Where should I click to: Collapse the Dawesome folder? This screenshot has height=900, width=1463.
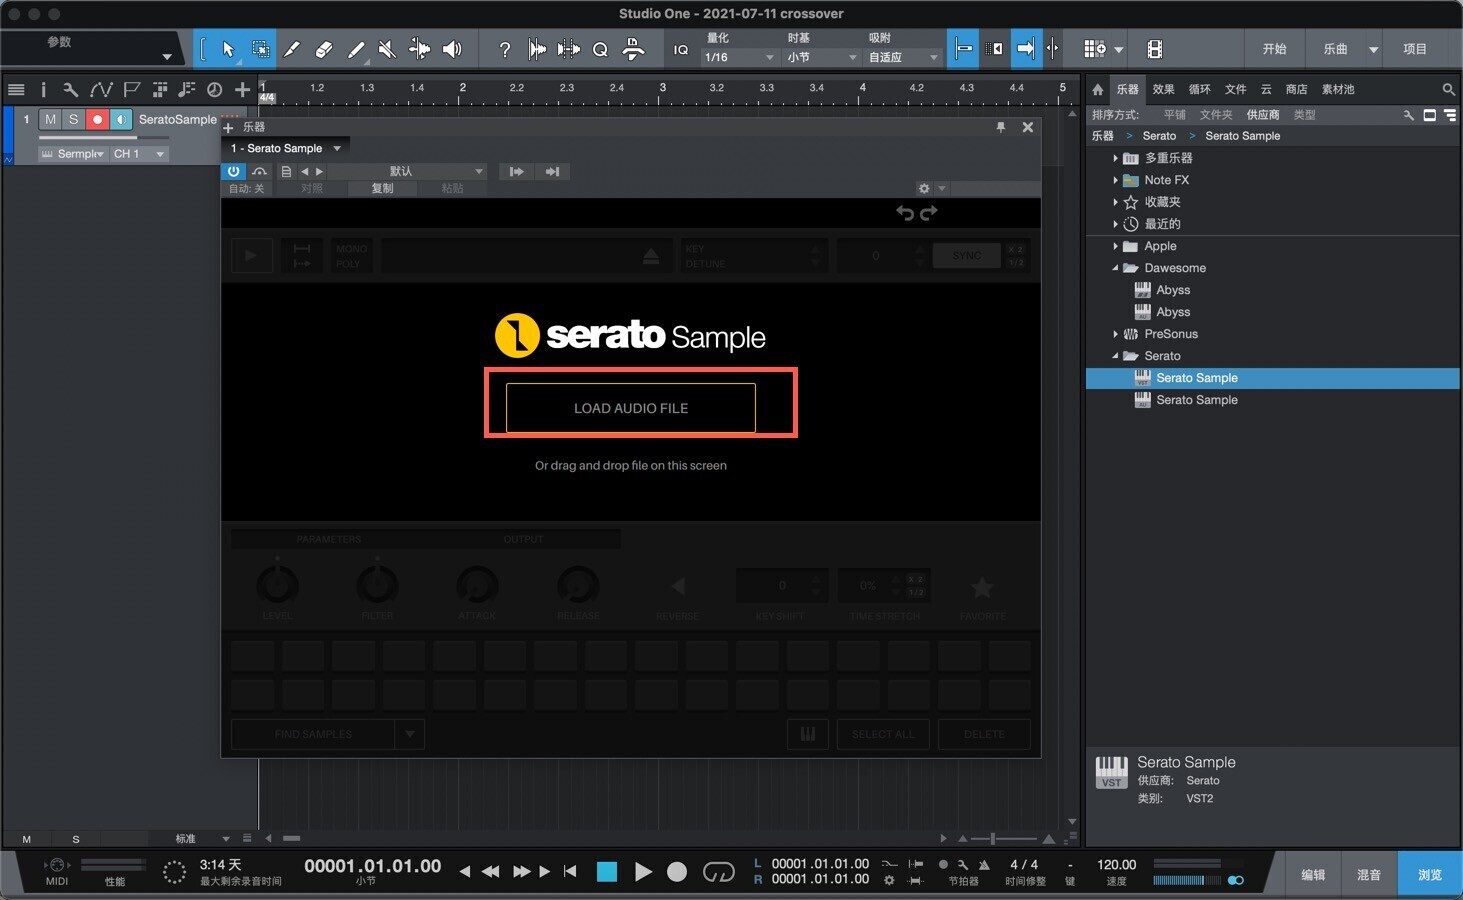pyautogui.click(x=1115, y=268)
